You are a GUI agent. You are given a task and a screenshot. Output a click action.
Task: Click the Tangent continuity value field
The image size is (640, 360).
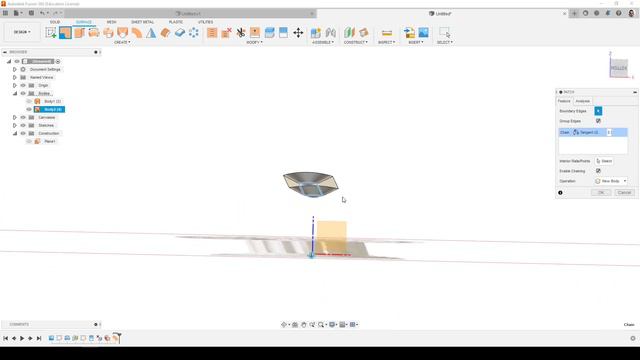(x=609, y=132)
